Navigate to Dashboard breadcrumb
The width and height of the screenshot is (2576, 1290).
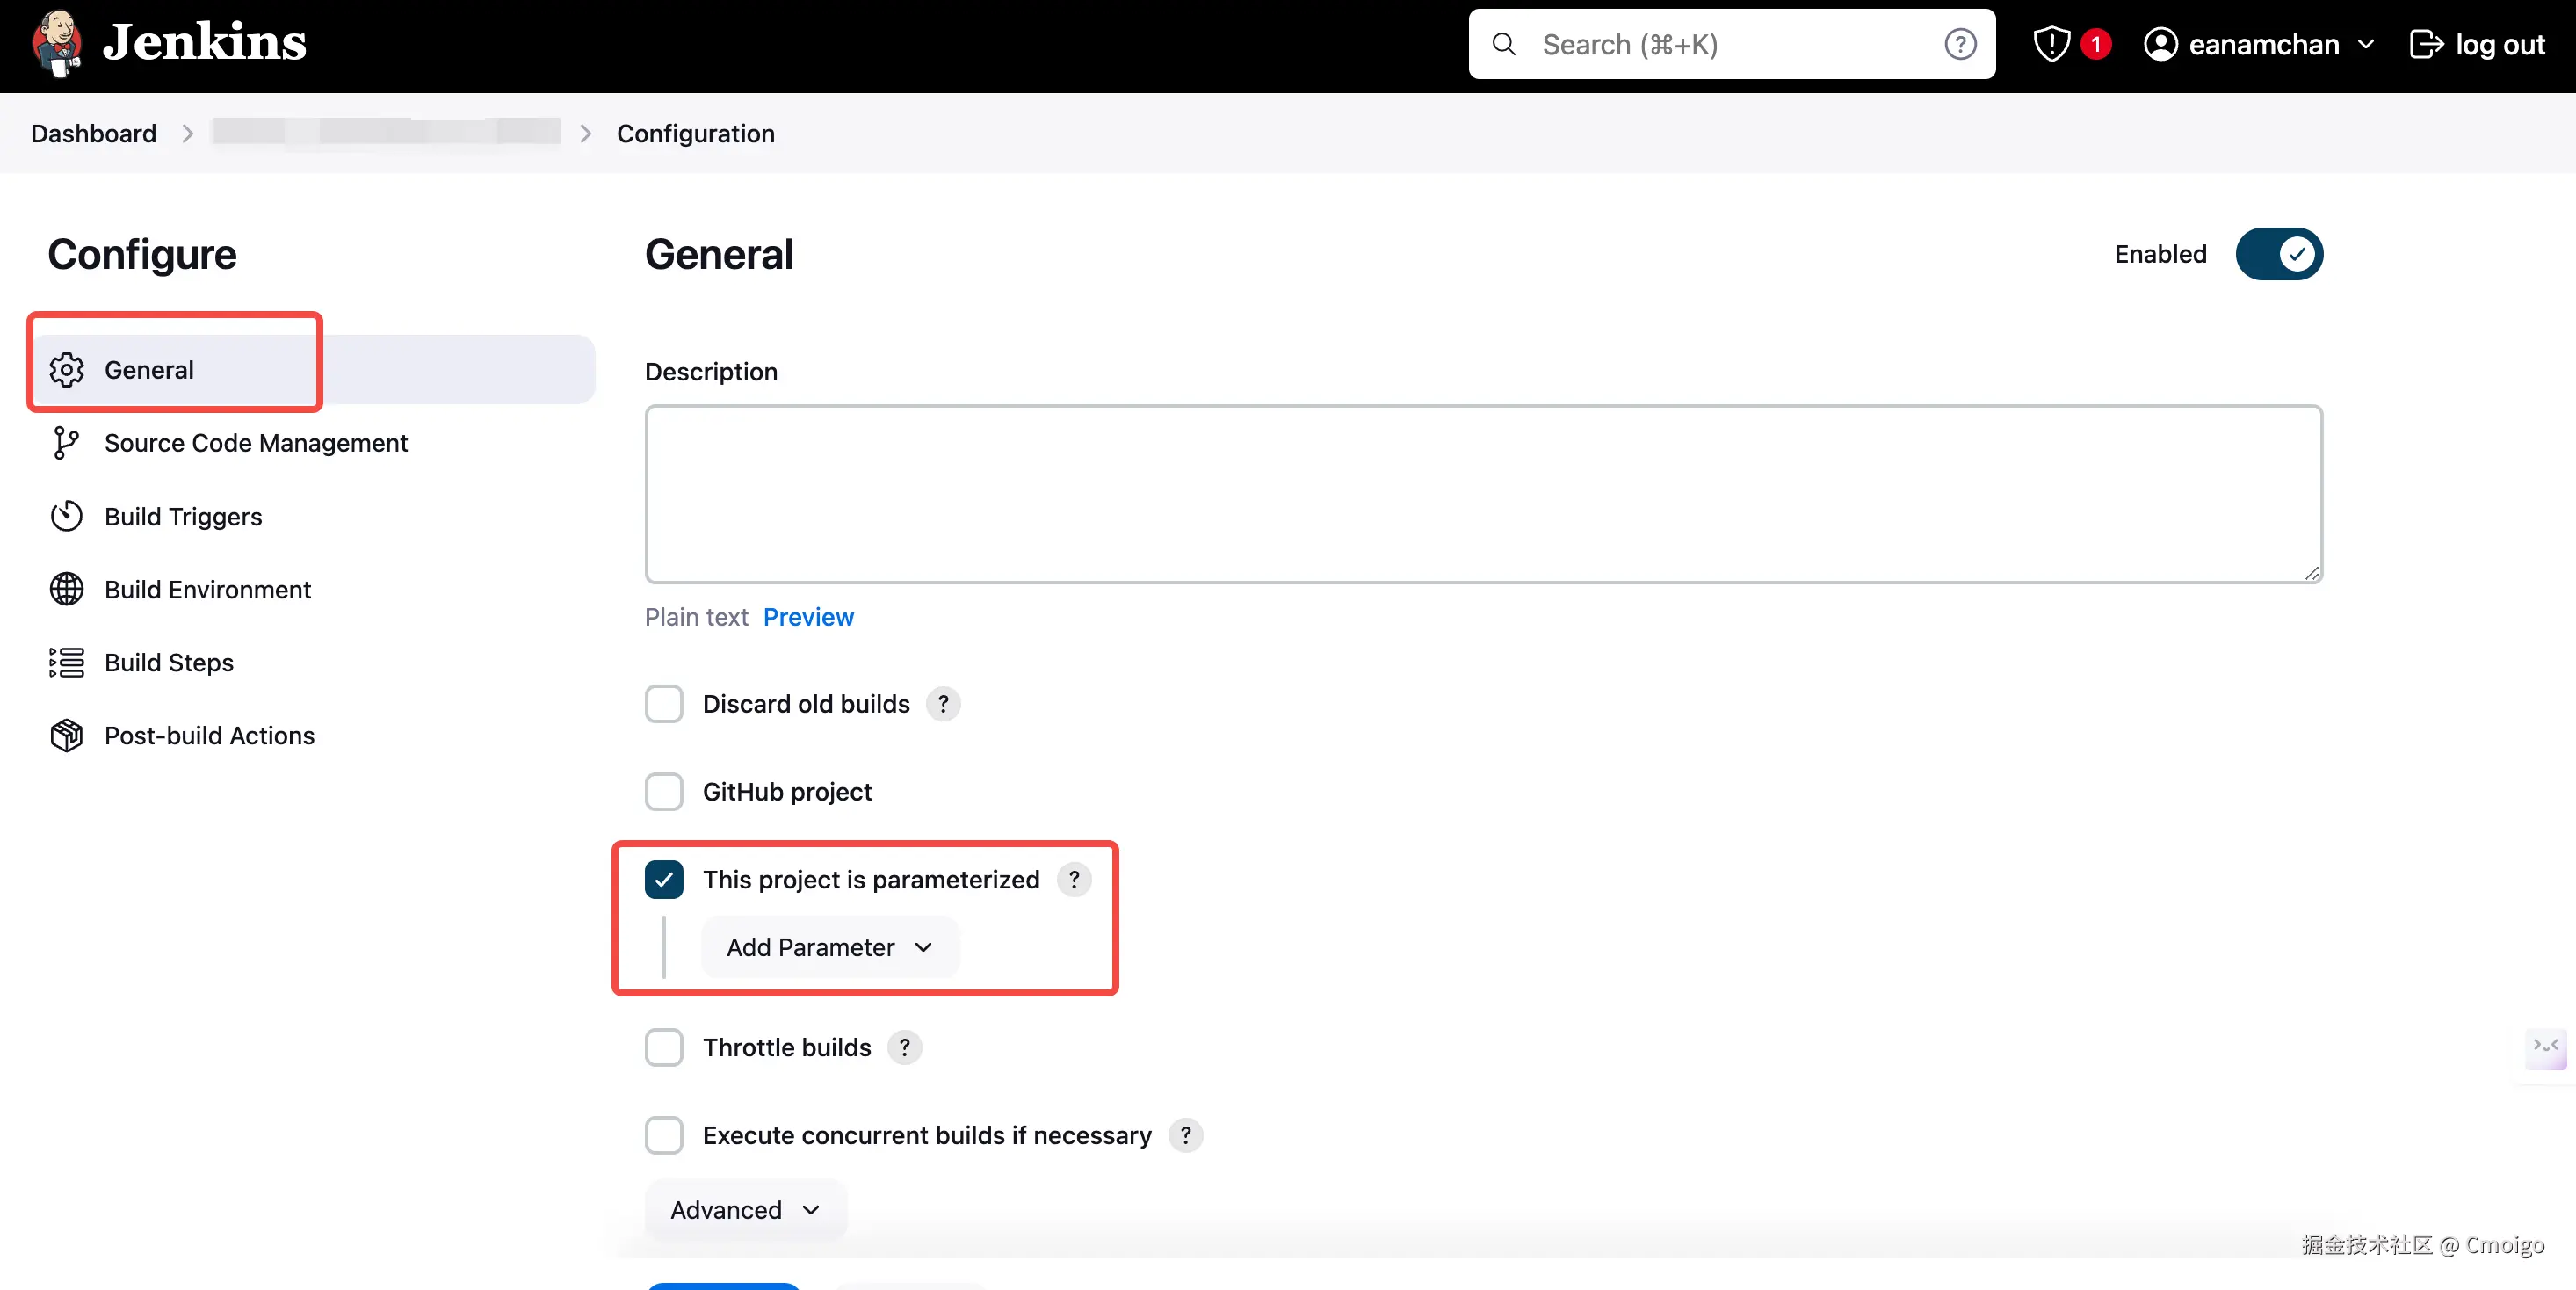point(93,133)
